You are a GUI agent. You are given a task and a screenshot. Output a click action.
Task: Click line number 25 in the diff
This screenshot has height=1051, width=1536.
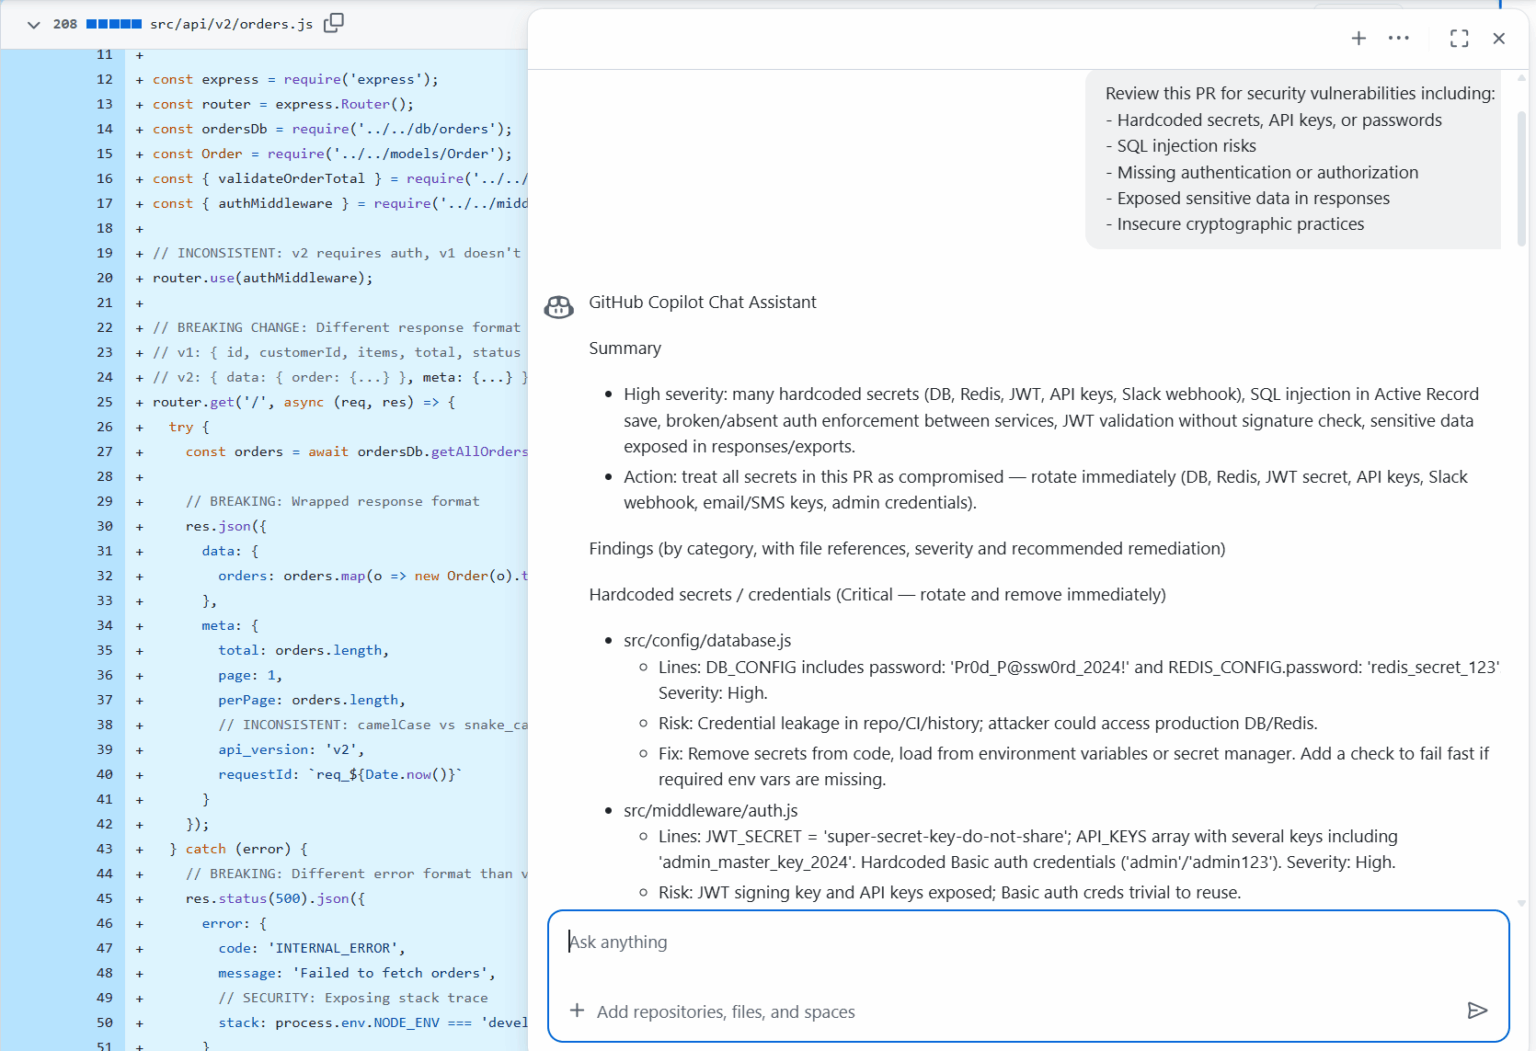tap(104, 402)
